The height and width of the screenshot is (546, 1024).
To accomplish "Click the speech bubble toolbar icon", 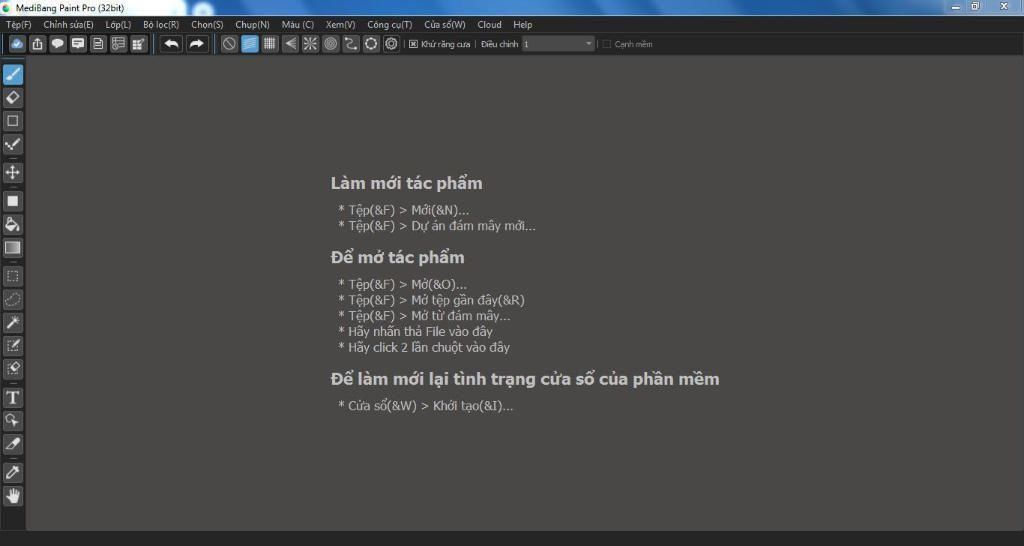I will 58,44.
